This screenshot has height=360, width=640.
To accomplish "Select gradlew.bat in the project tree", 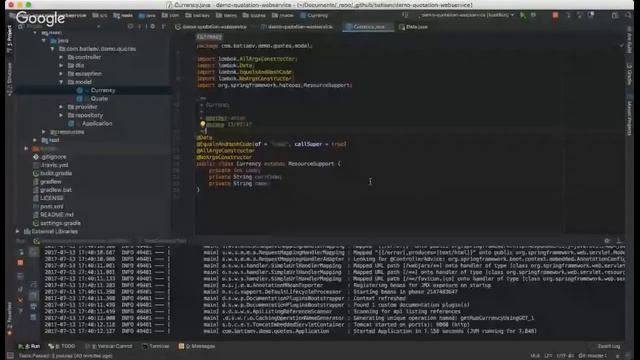I will coord(56,190).
